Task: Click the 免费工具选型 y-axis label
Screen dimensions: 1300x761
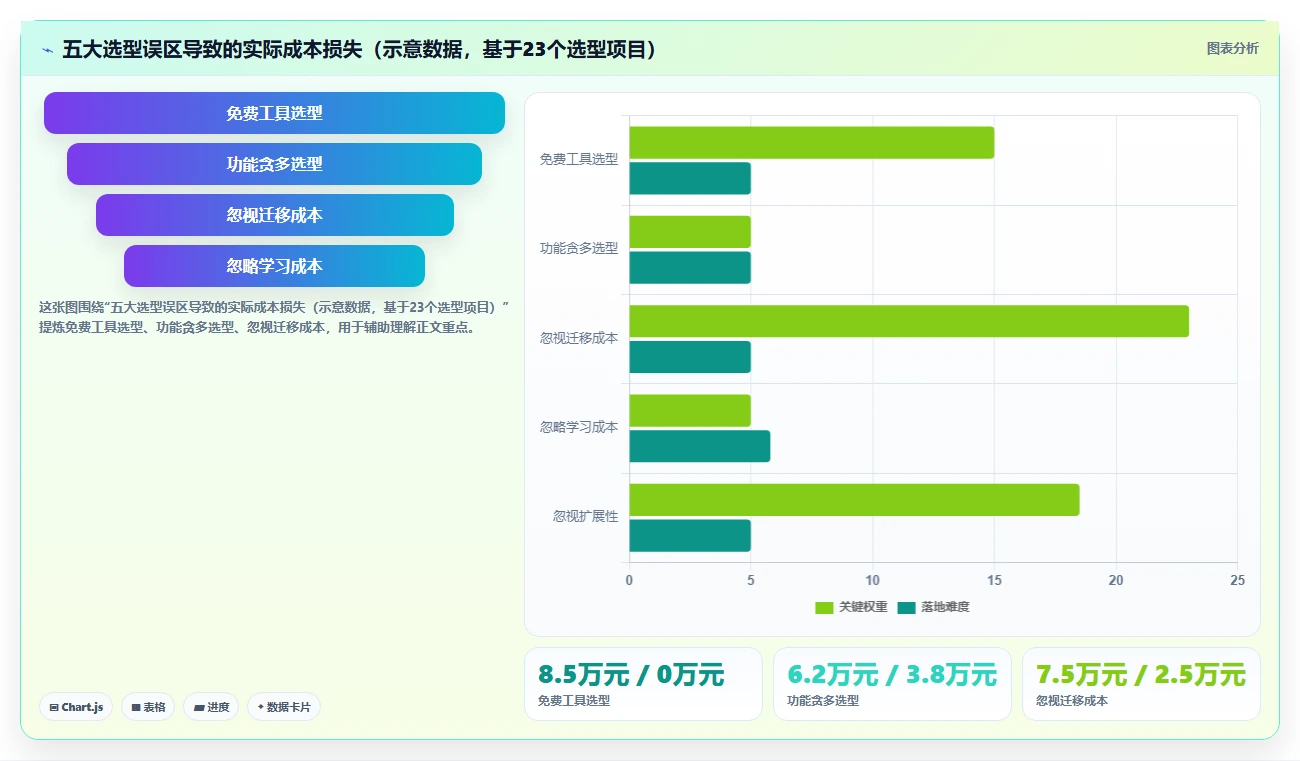Action: pyautogui.click(x=579, y=159)
